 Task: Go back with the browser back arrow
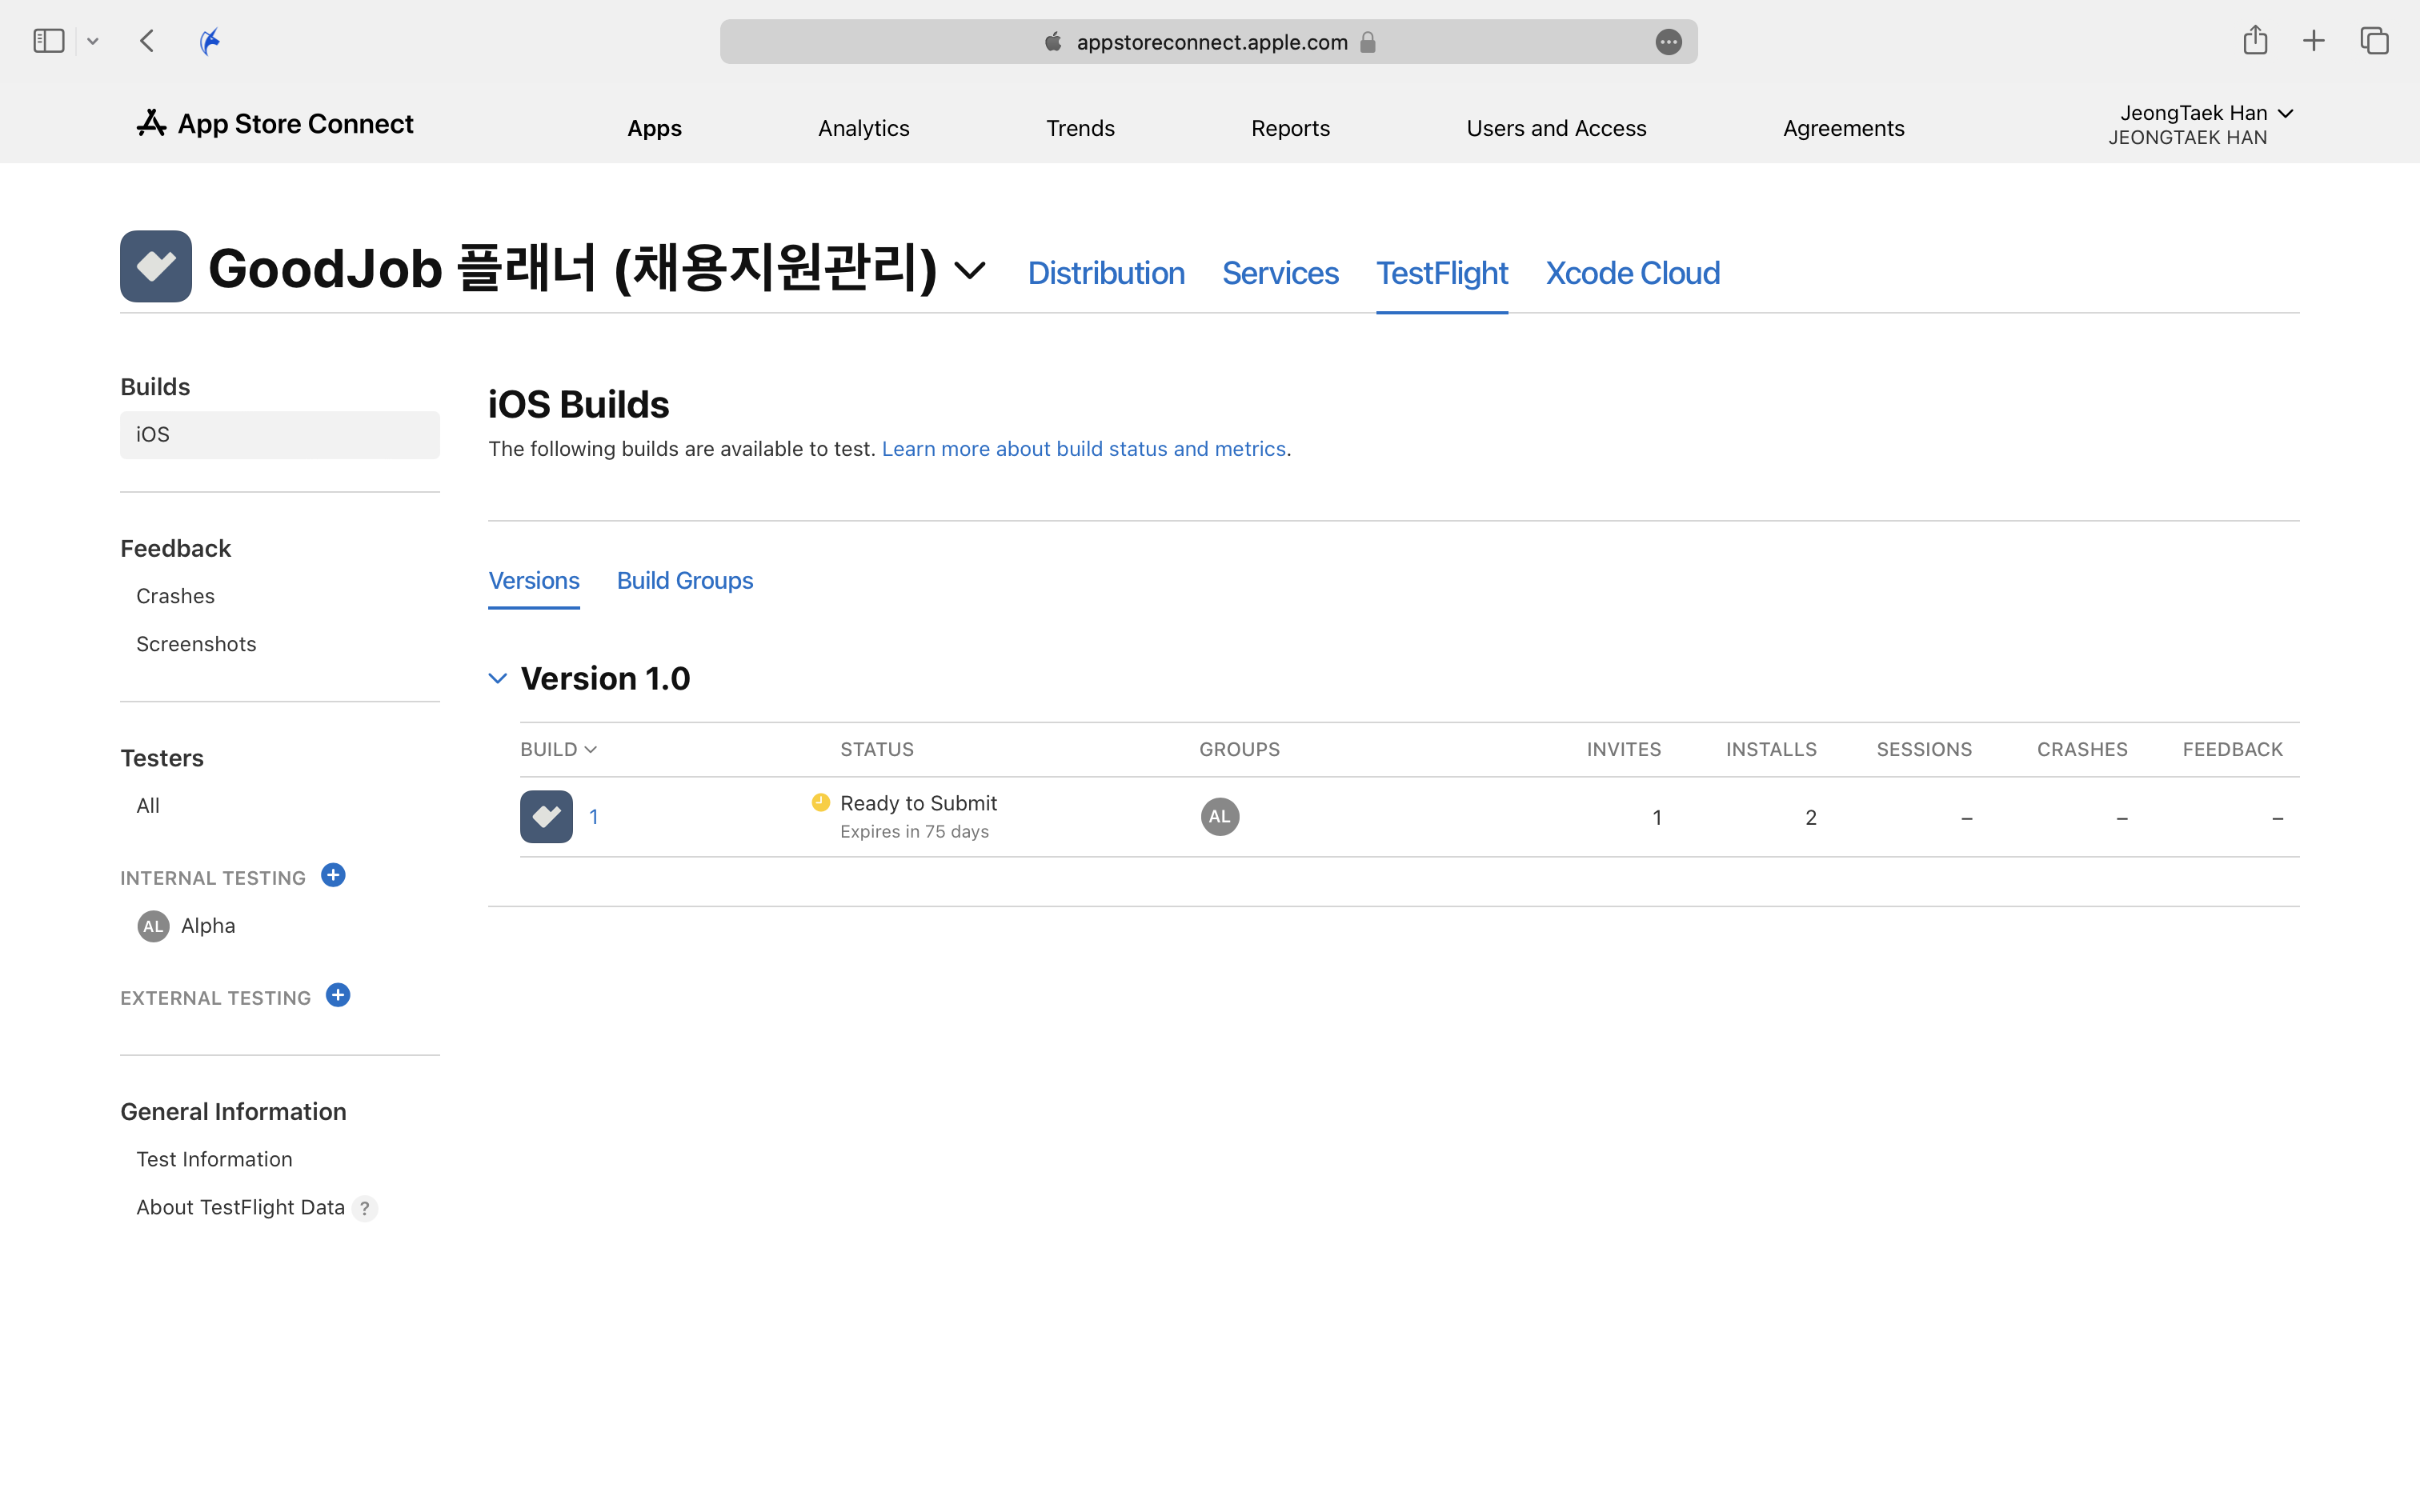[147, 41]
